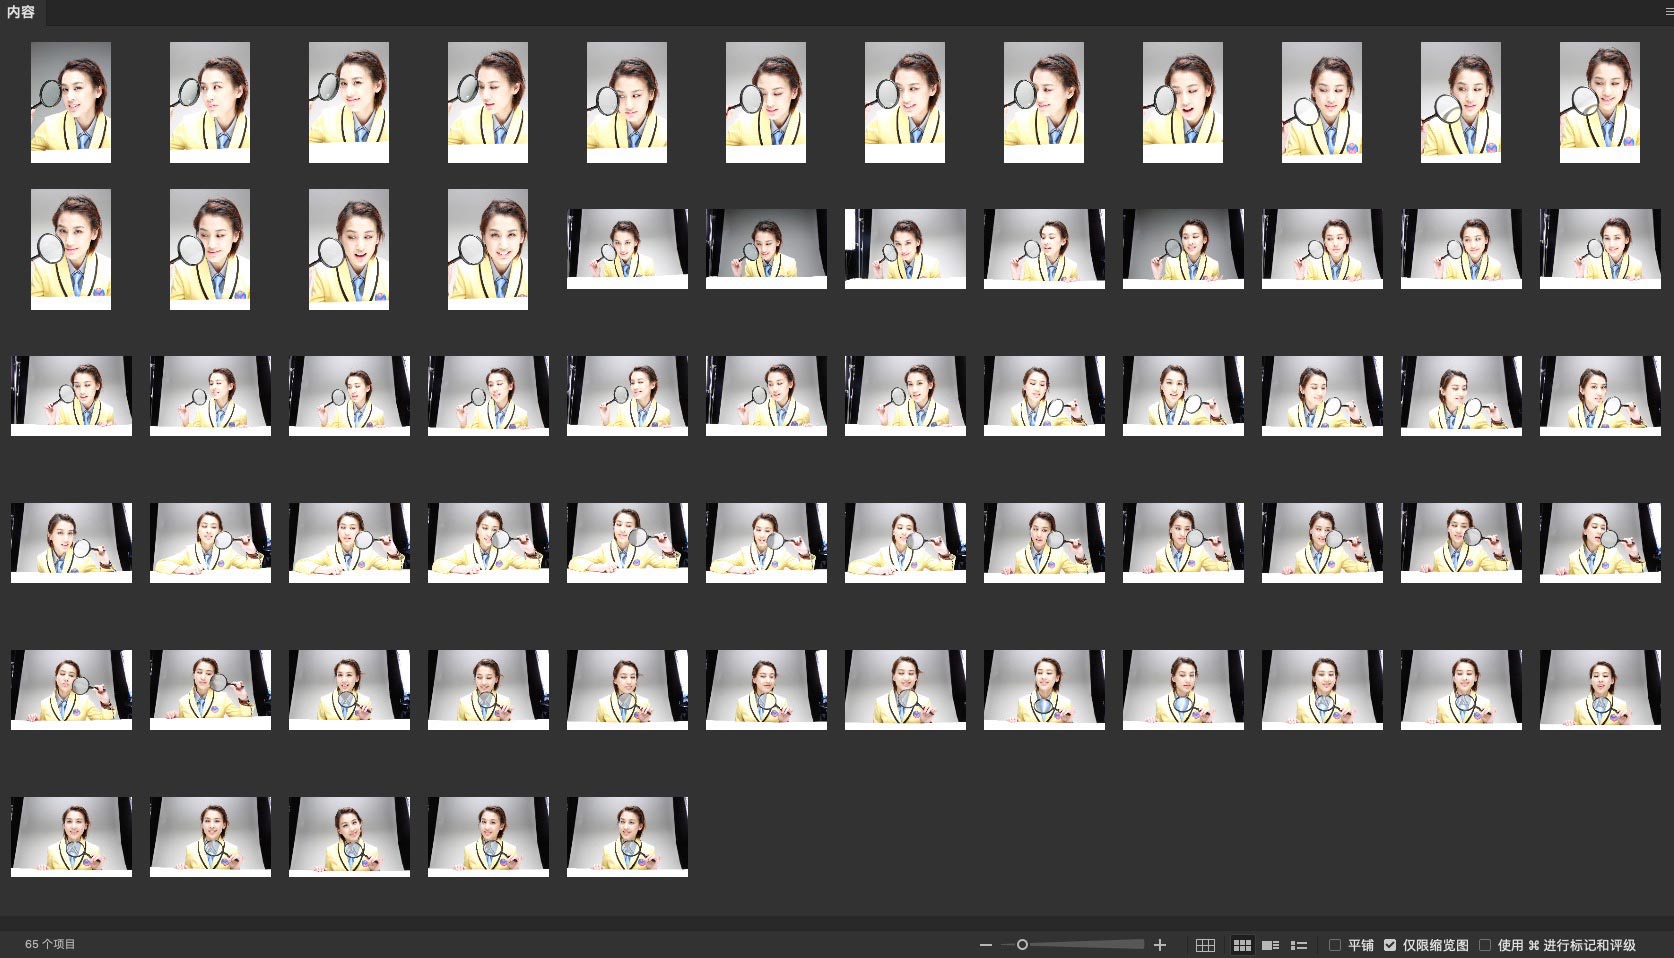
Task: Select the last thumbnail in the bottom row
Action: coord(627,837)
